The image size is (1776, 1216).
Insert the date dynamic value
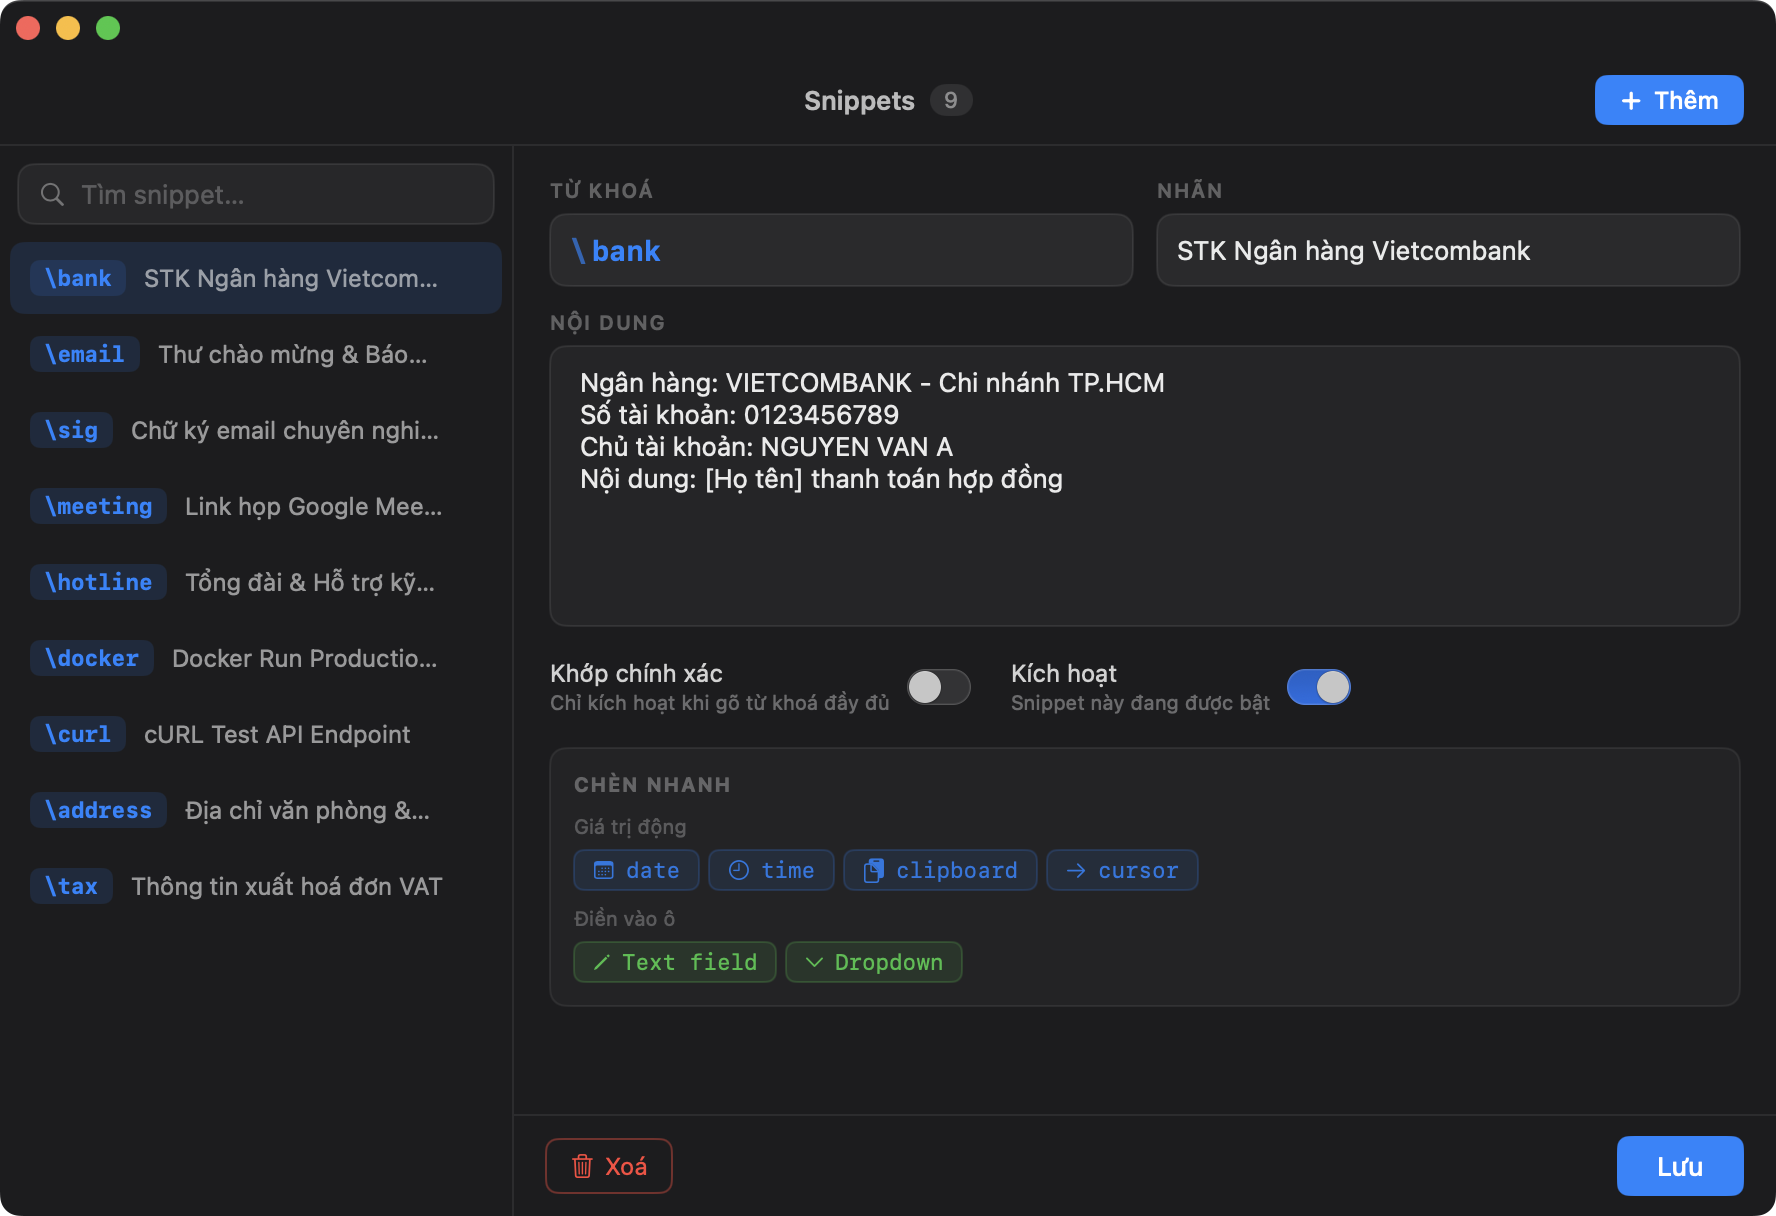(x=636, y=870)
